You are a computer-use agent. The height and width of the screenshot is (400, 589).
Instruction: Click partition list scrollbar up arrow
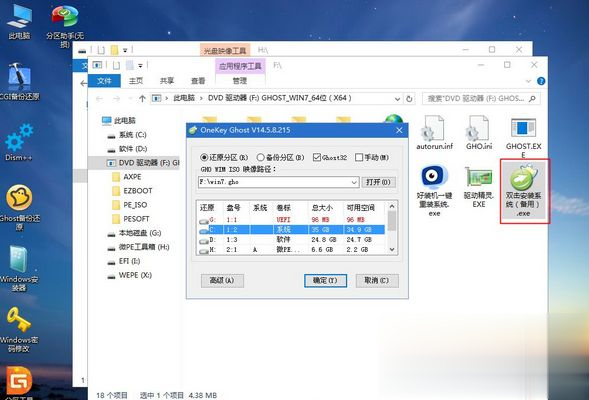click(x=392, y=207)
